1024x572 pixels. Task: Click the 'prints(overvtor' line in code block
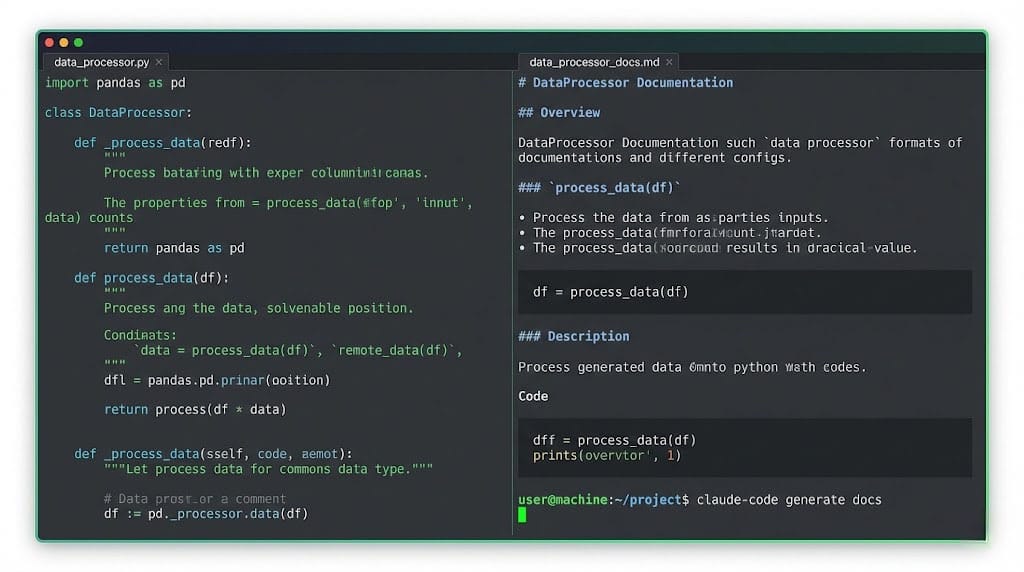(x=606, y=456)
